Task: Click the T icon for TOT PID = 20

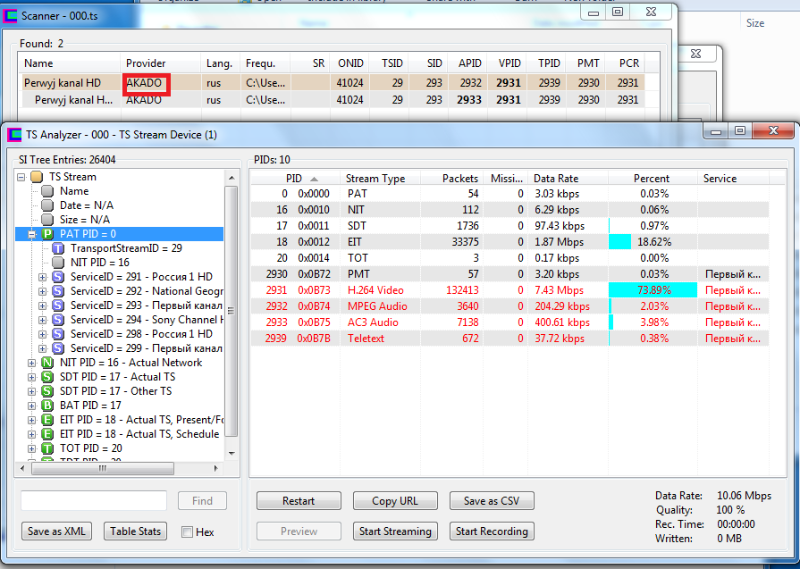Action: [46, 449]
